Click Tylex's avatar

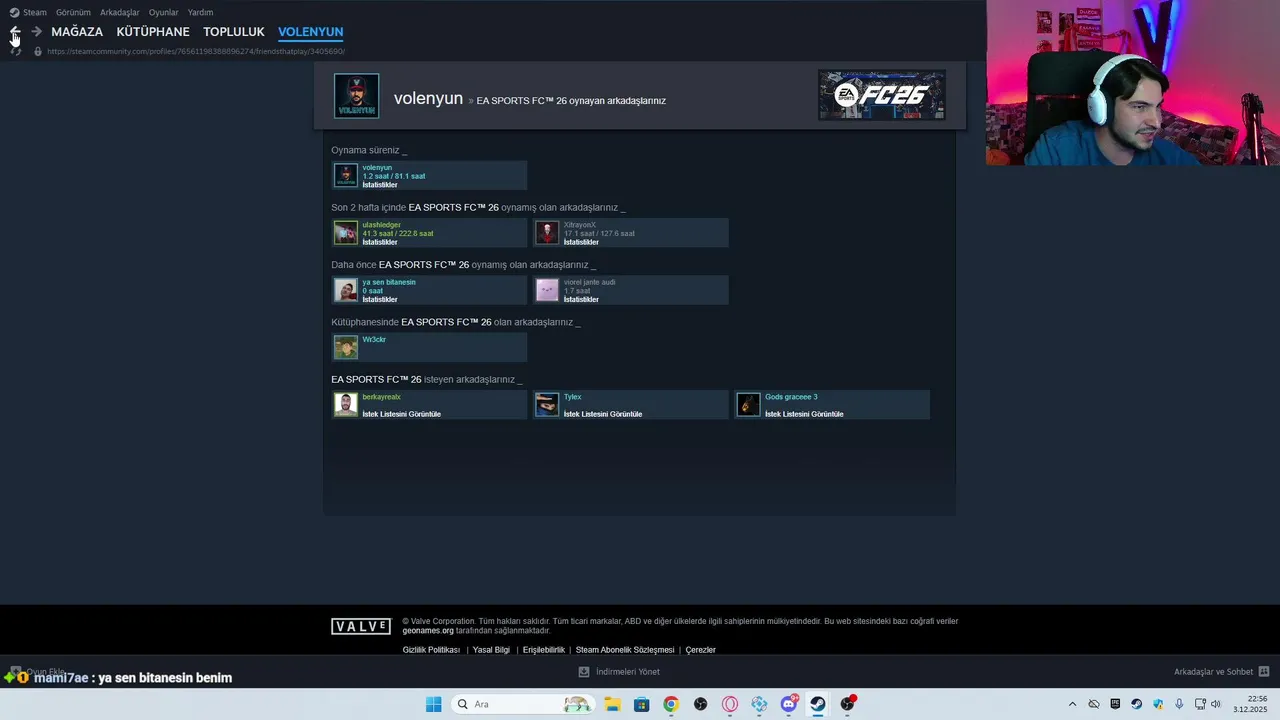click(x=547, y=404)
